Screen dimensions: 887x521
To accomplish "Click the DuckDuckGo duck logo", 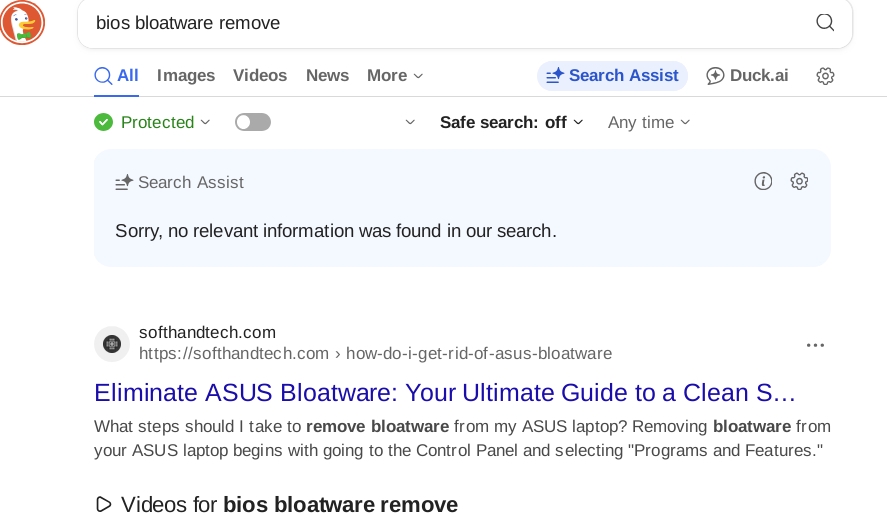I will (22, 22).
